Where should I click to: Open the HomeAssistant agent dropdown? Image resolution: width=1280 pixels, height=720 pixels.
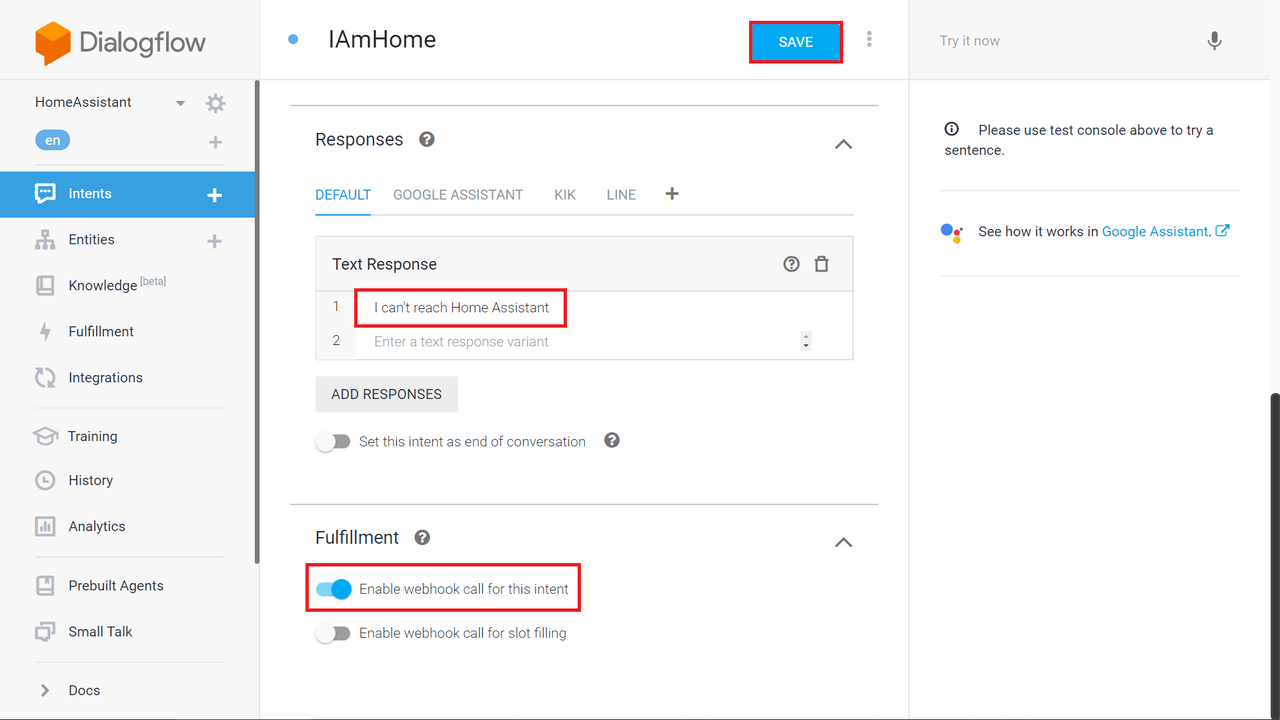(180, 103)
